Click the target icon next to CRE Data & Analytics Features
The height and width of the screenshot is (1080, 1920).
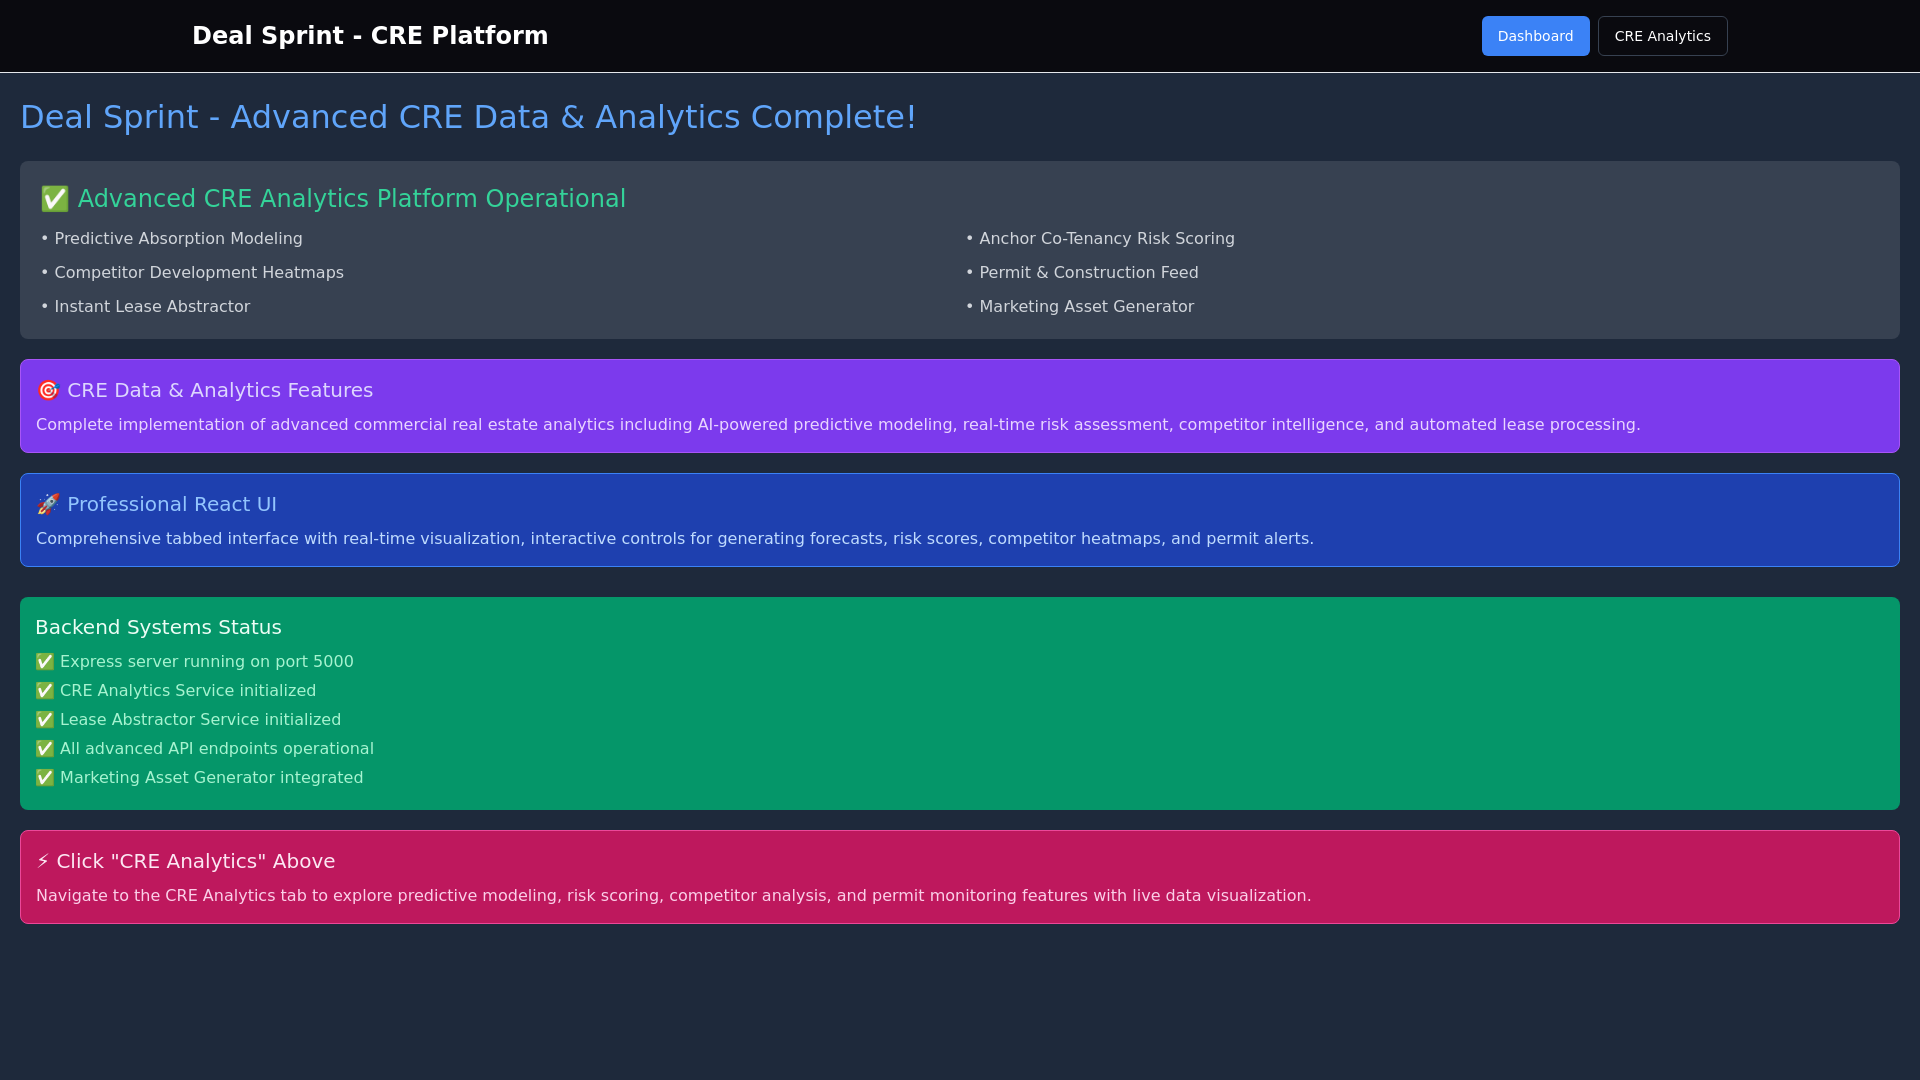[48, 390]
